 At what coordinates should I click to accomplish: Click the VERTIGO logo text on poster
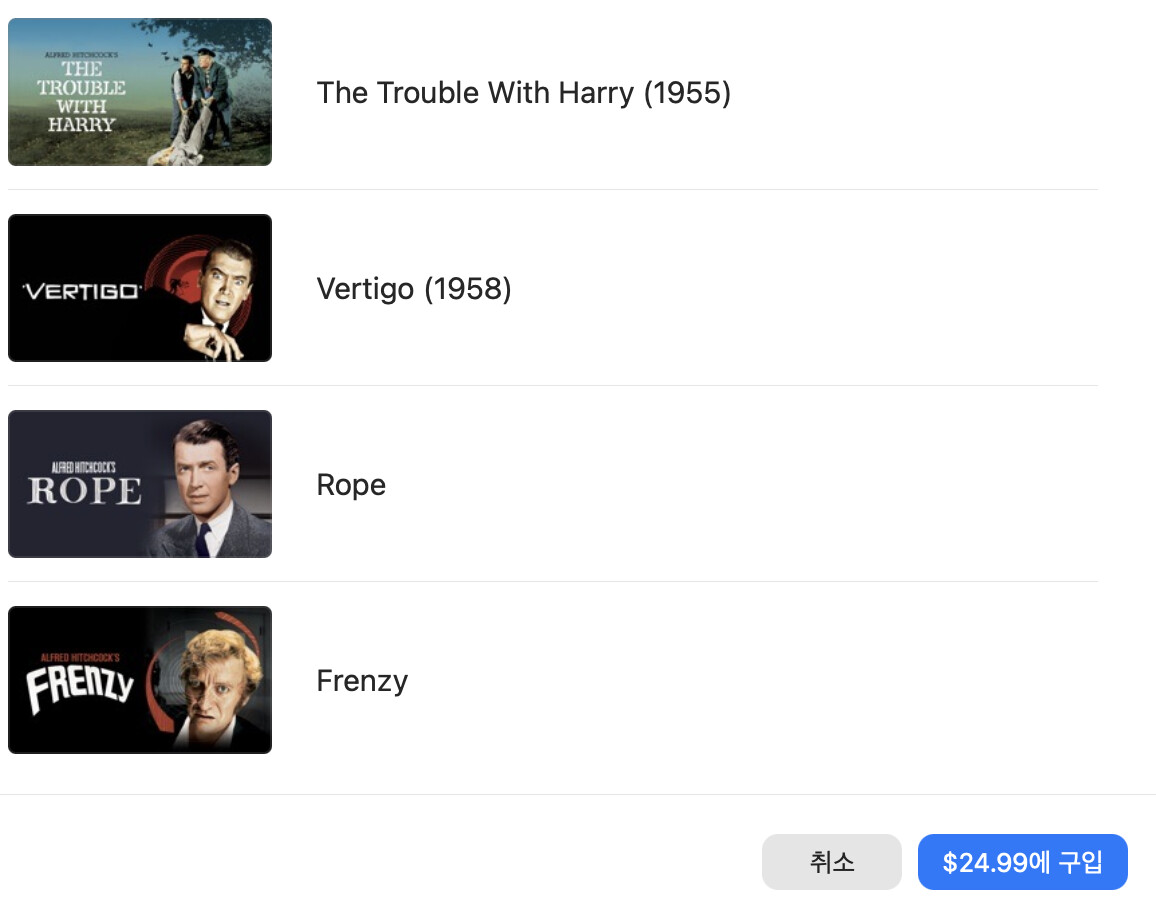point(82,291)
